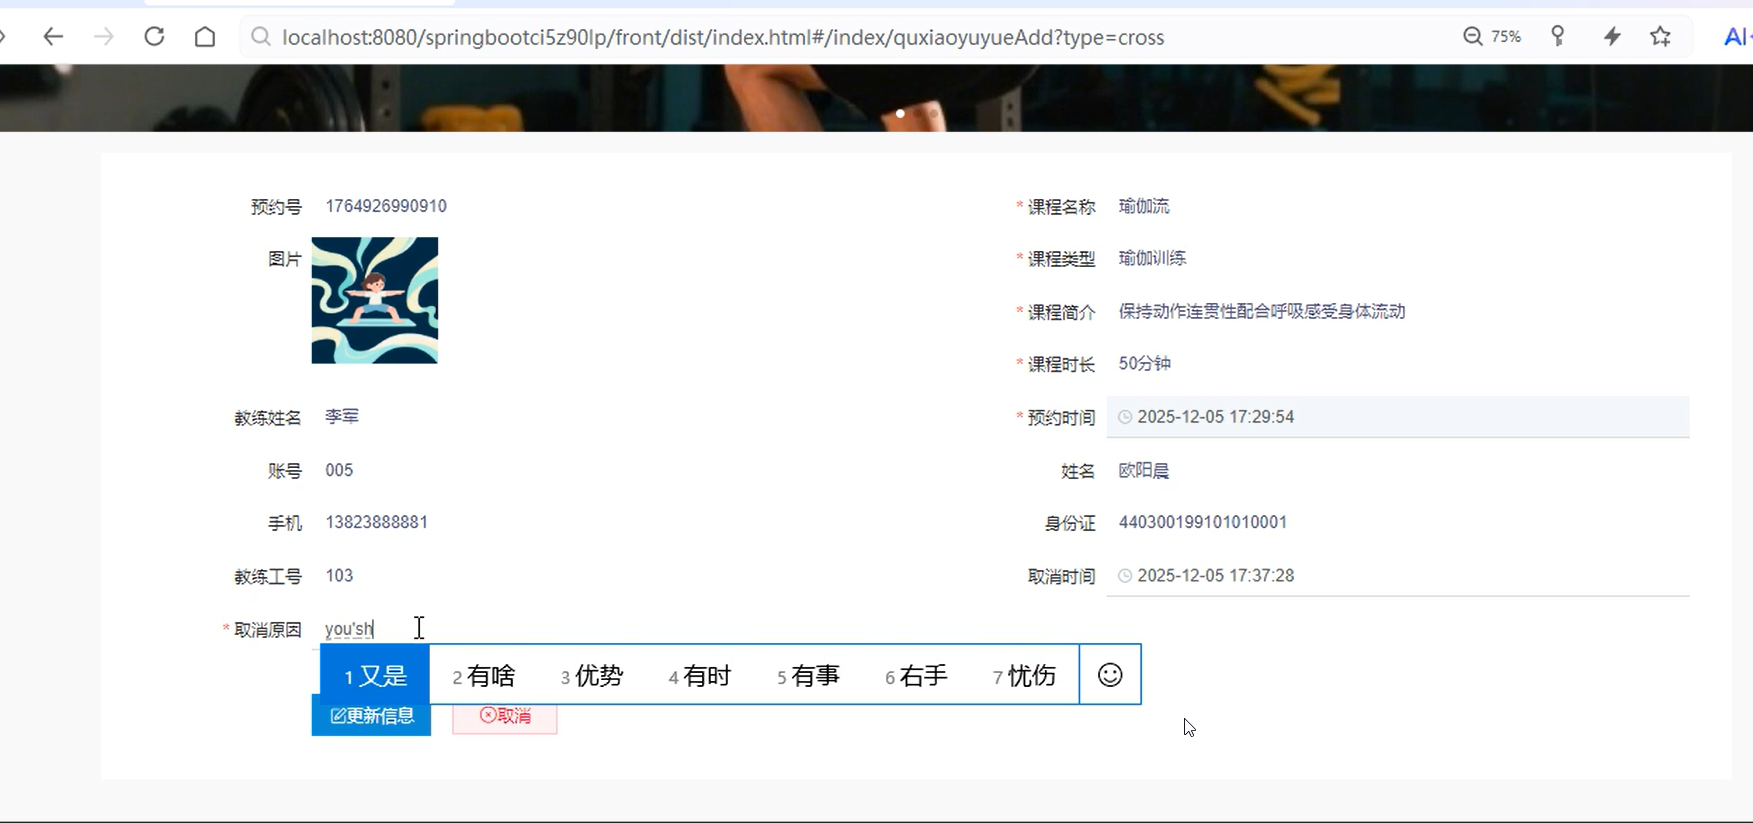Click the phone number 13823888881
This screenshot has height=823, width=1753.
pyautogui.click(x=377, y=522)
